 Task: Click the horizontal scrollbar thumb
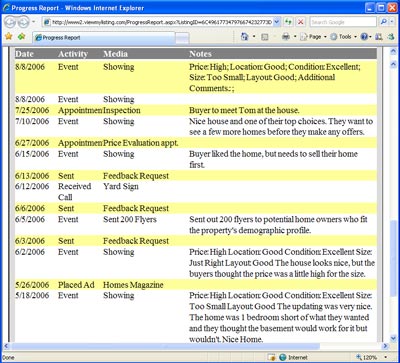165,346
